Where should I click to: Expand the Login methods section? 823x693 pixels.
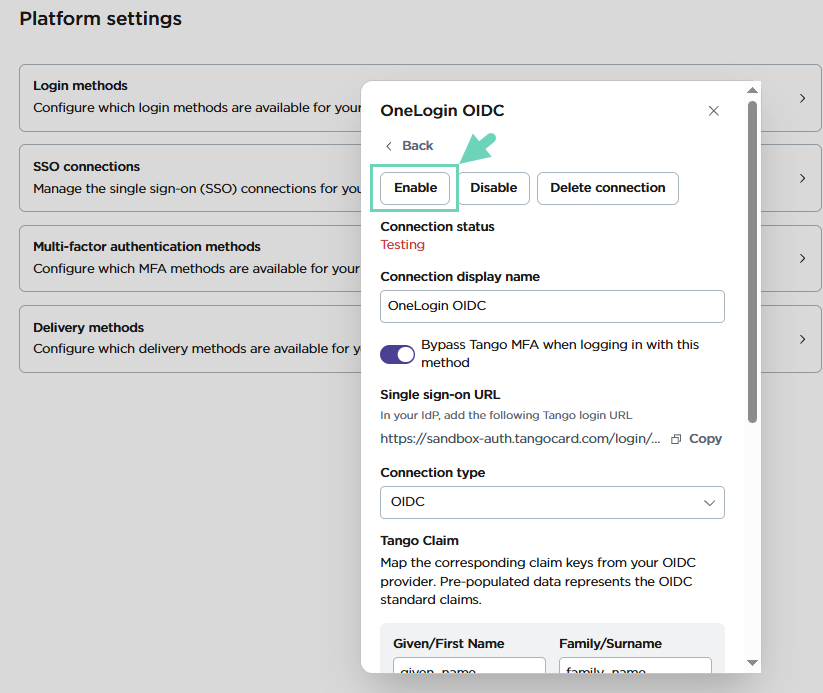click(802, 98)
